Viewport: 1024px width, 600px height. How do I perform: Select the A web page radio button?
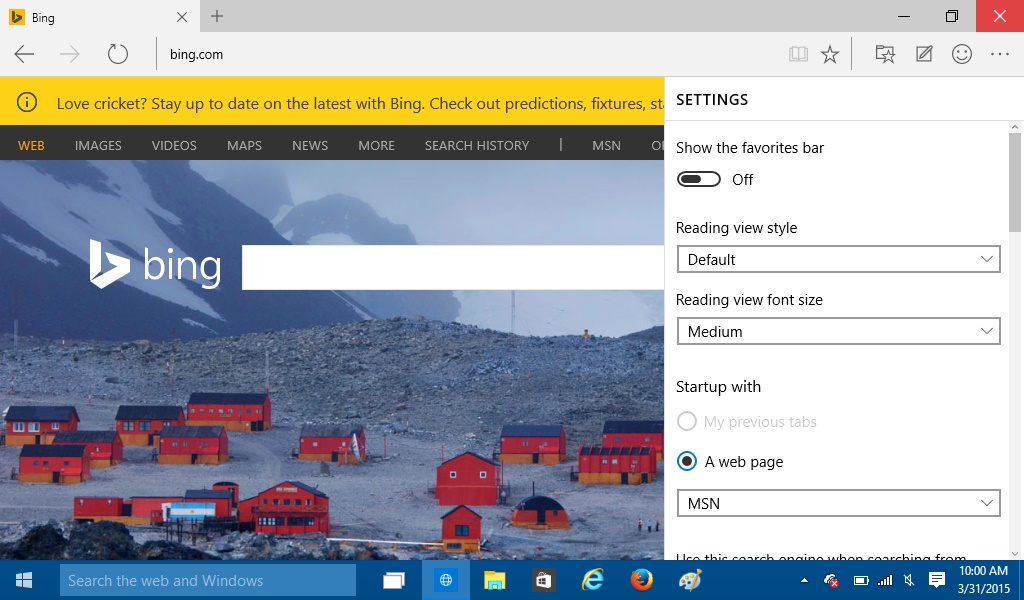(x=687, y=461)
